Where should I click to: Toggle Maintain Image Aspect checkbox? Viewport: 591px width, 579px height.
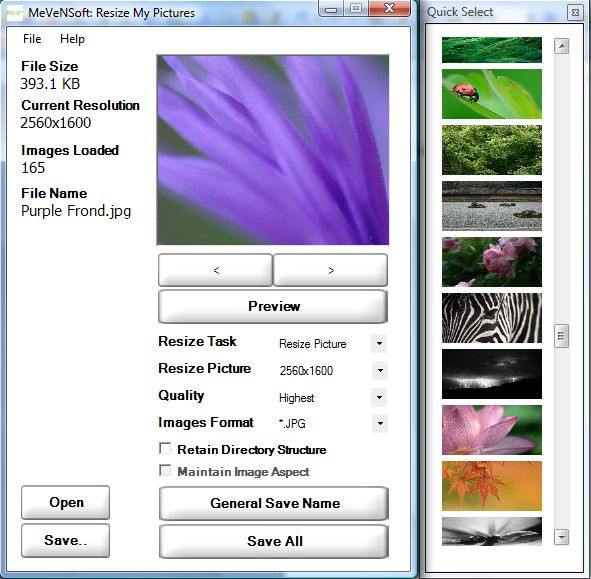click(x=165, y=470)
